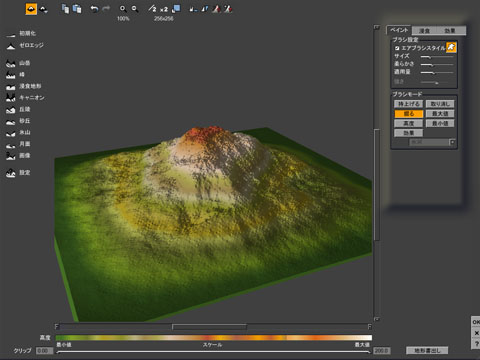This screenshot has height=360, width=480.
Task: Apply the キャニオン canyon preset
Action: (x=25, y=98)
